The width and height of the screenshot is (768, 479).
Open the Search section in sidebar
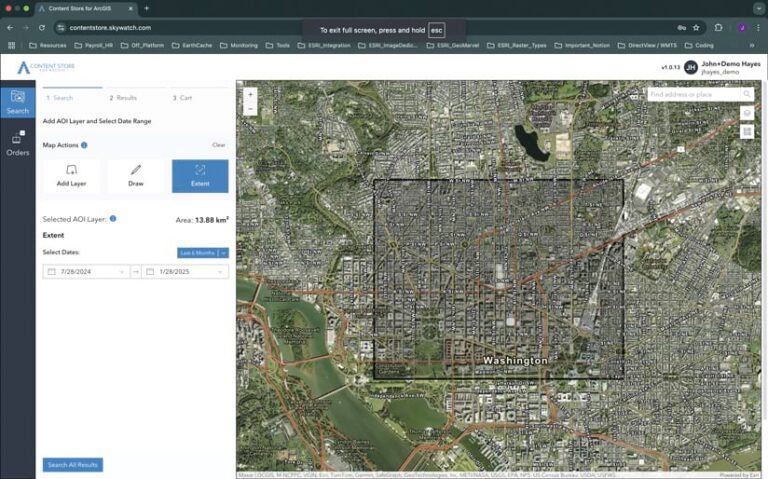point(18,102)
